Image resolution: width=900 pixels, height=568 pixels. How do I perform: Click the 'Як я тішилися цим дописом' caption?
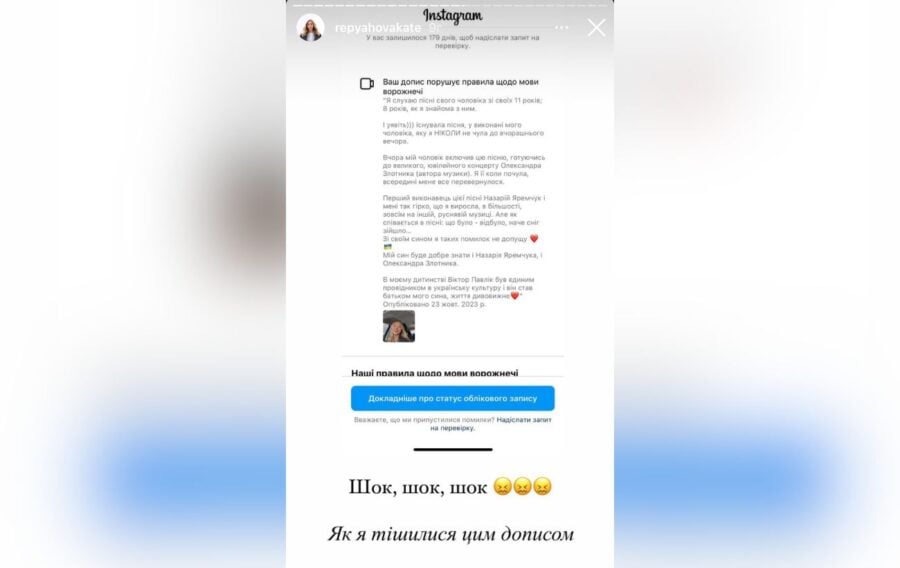(451, 534)
